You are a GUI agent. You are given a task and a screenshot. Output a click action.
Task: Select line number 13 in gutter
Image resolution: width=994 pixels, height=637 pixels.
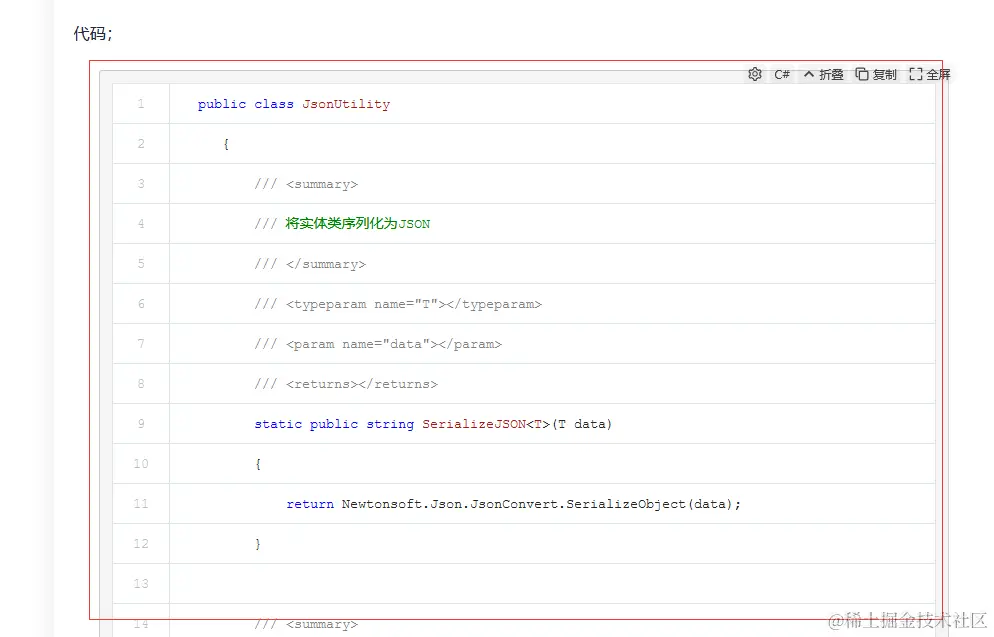(141, 583)
